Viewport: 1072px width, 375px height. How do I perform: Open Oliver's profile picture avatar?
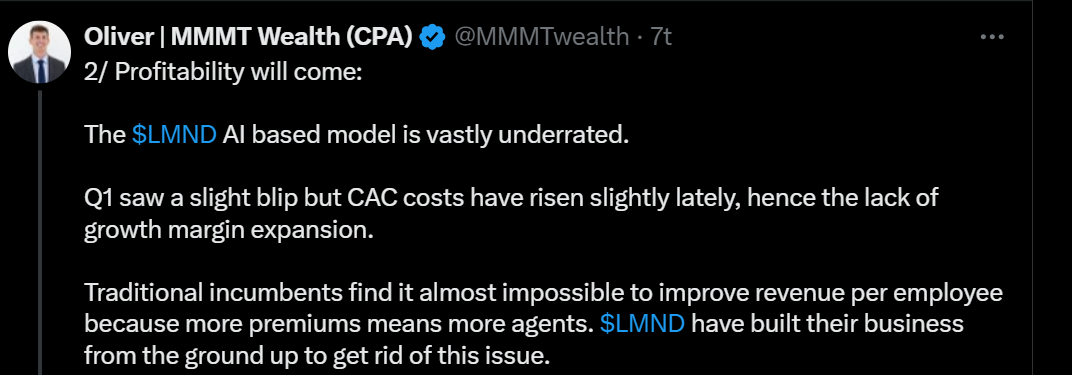[x=40, y=53]
